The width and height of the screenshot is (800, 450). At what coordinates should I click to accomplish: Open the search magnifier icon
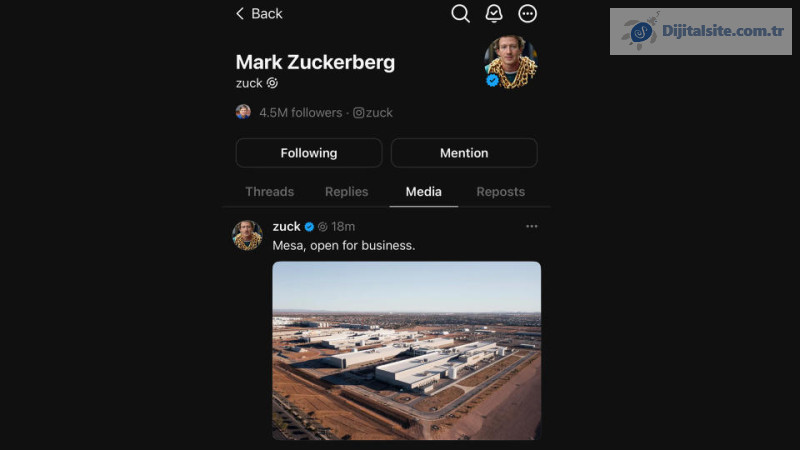tap(460, 13)
